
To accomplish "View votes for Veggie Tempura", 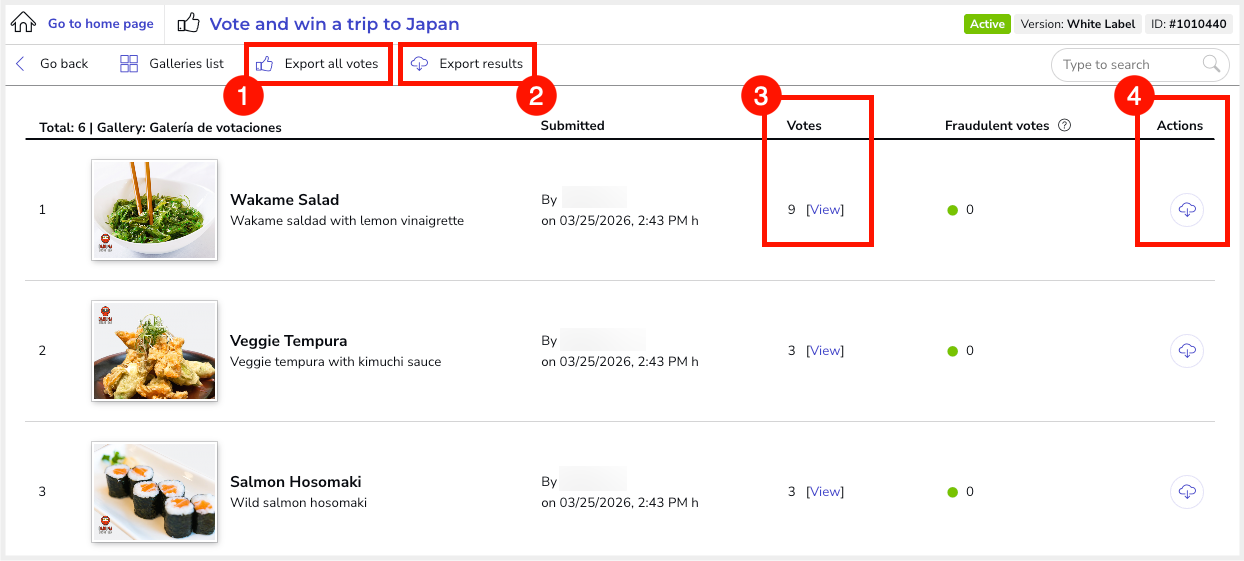I will [825, 351].
